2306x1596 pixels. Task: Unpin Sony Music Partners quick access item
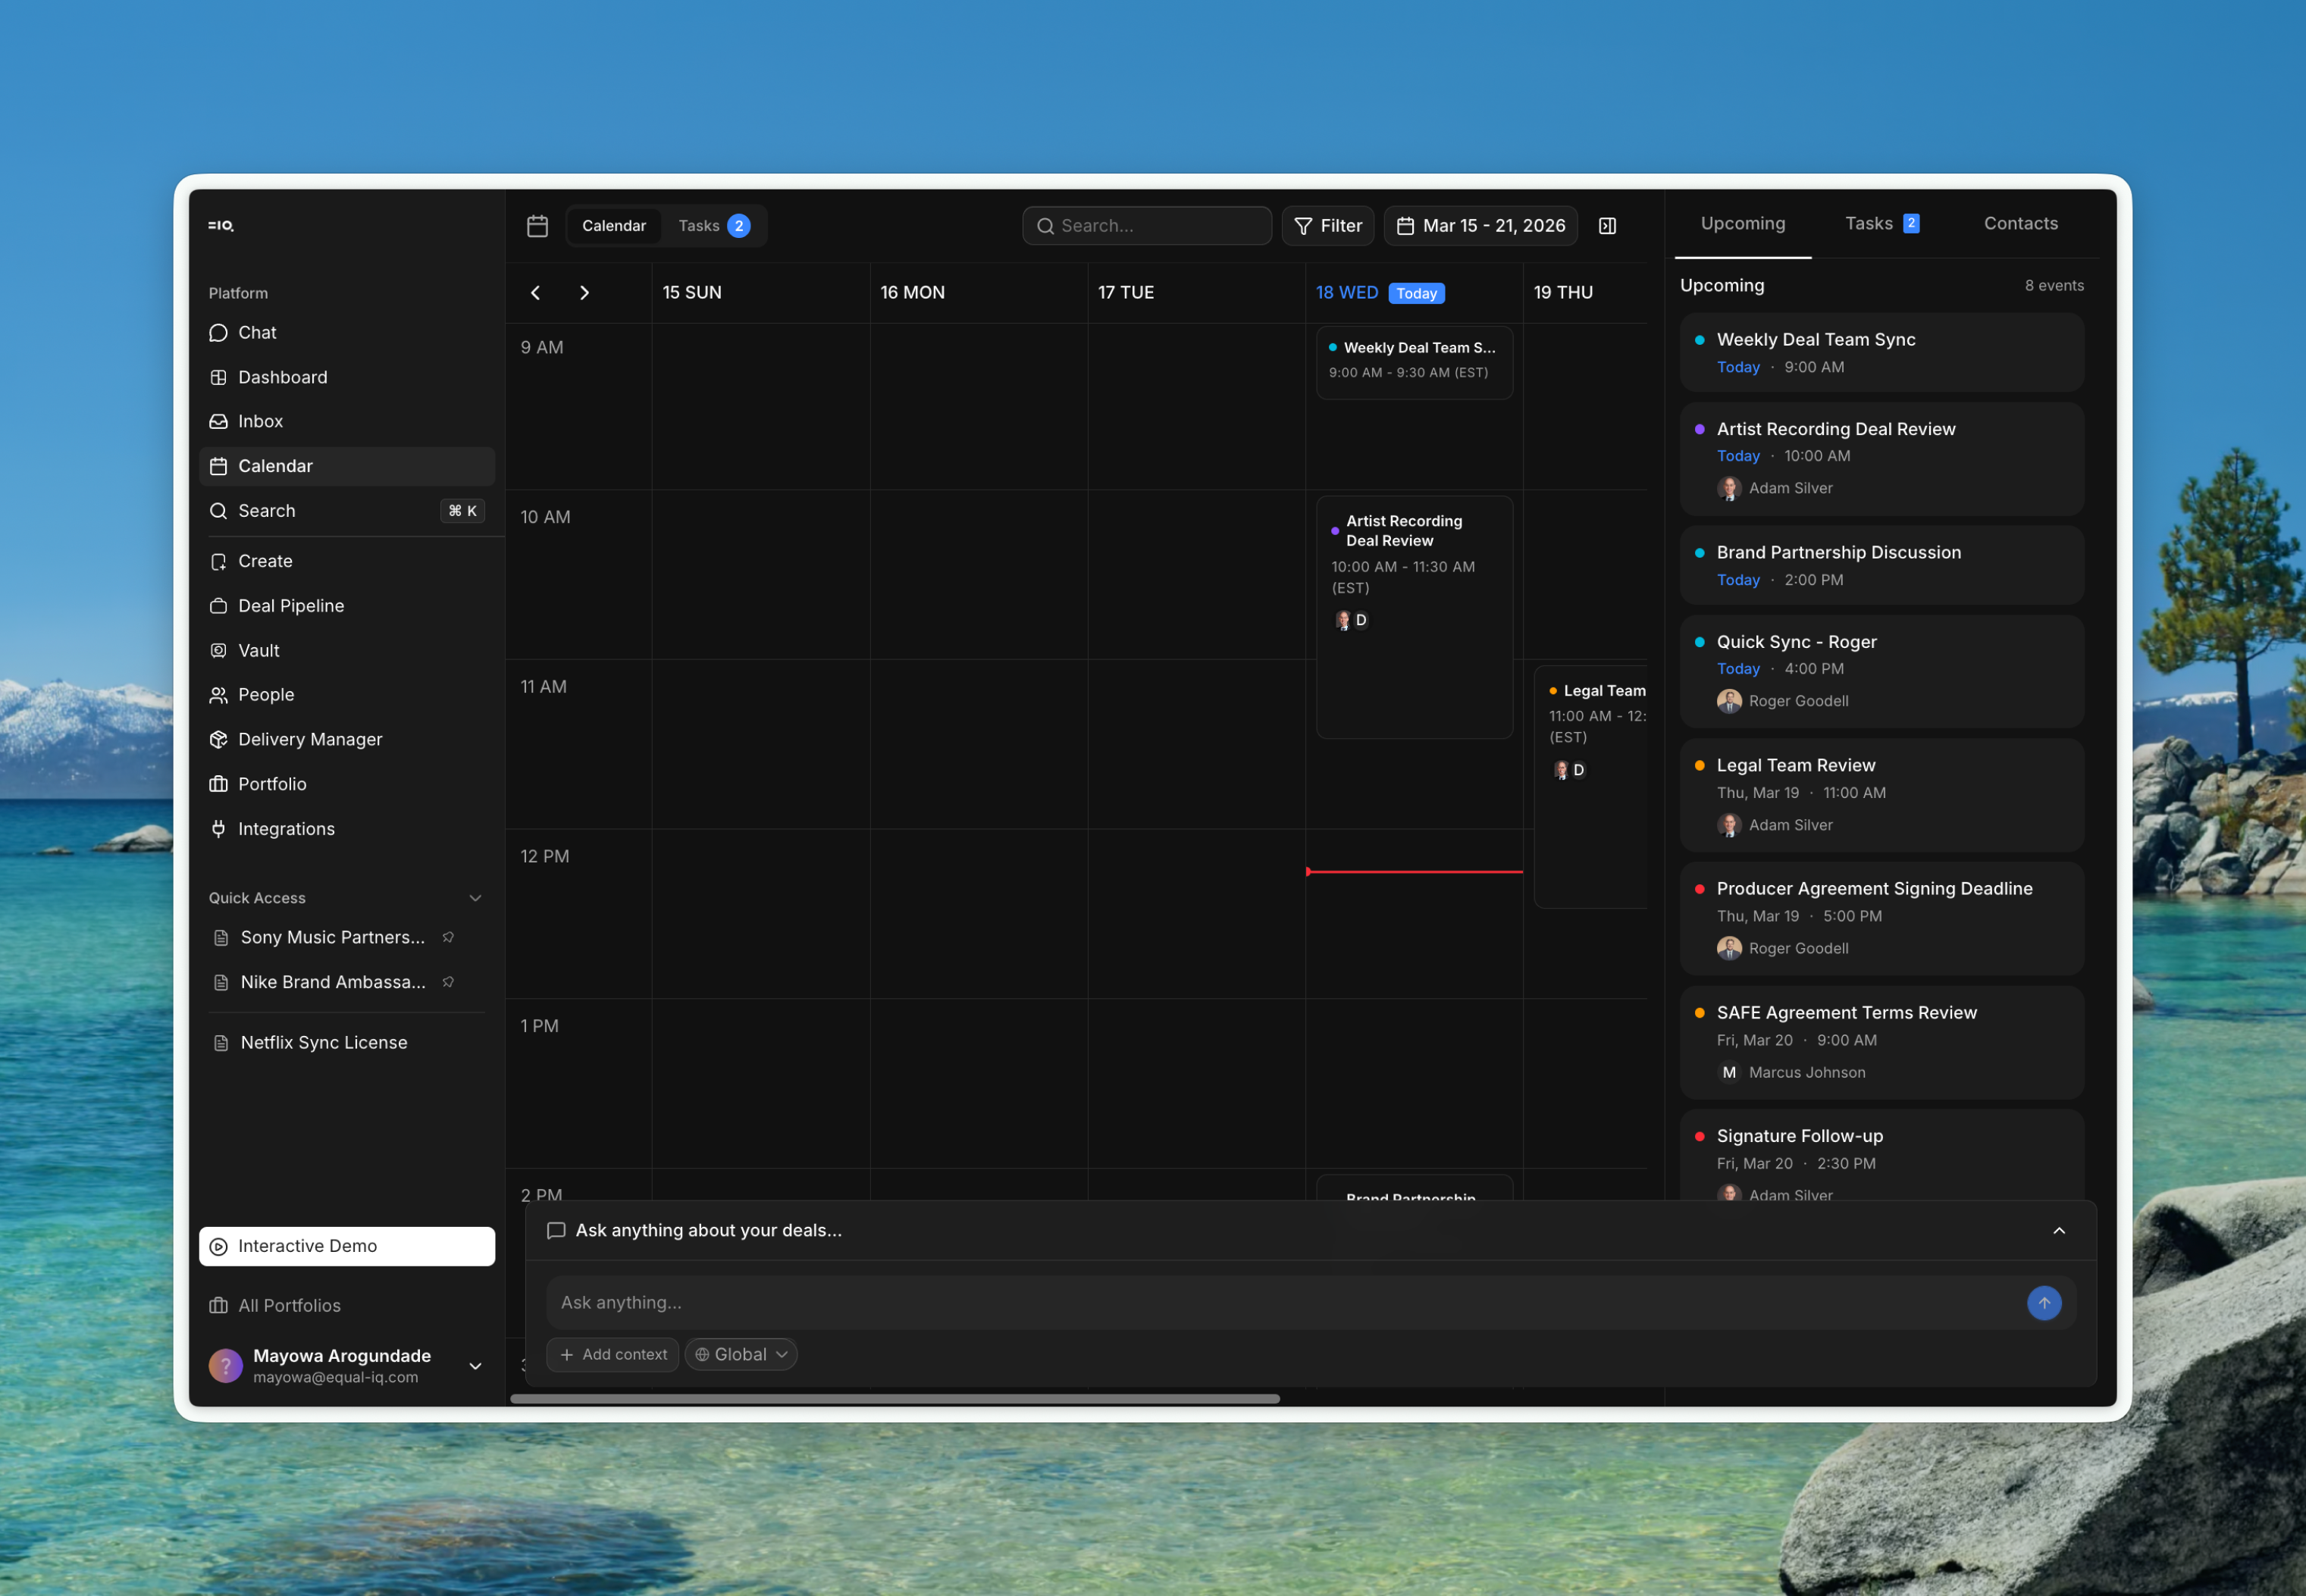click(449, 938)
